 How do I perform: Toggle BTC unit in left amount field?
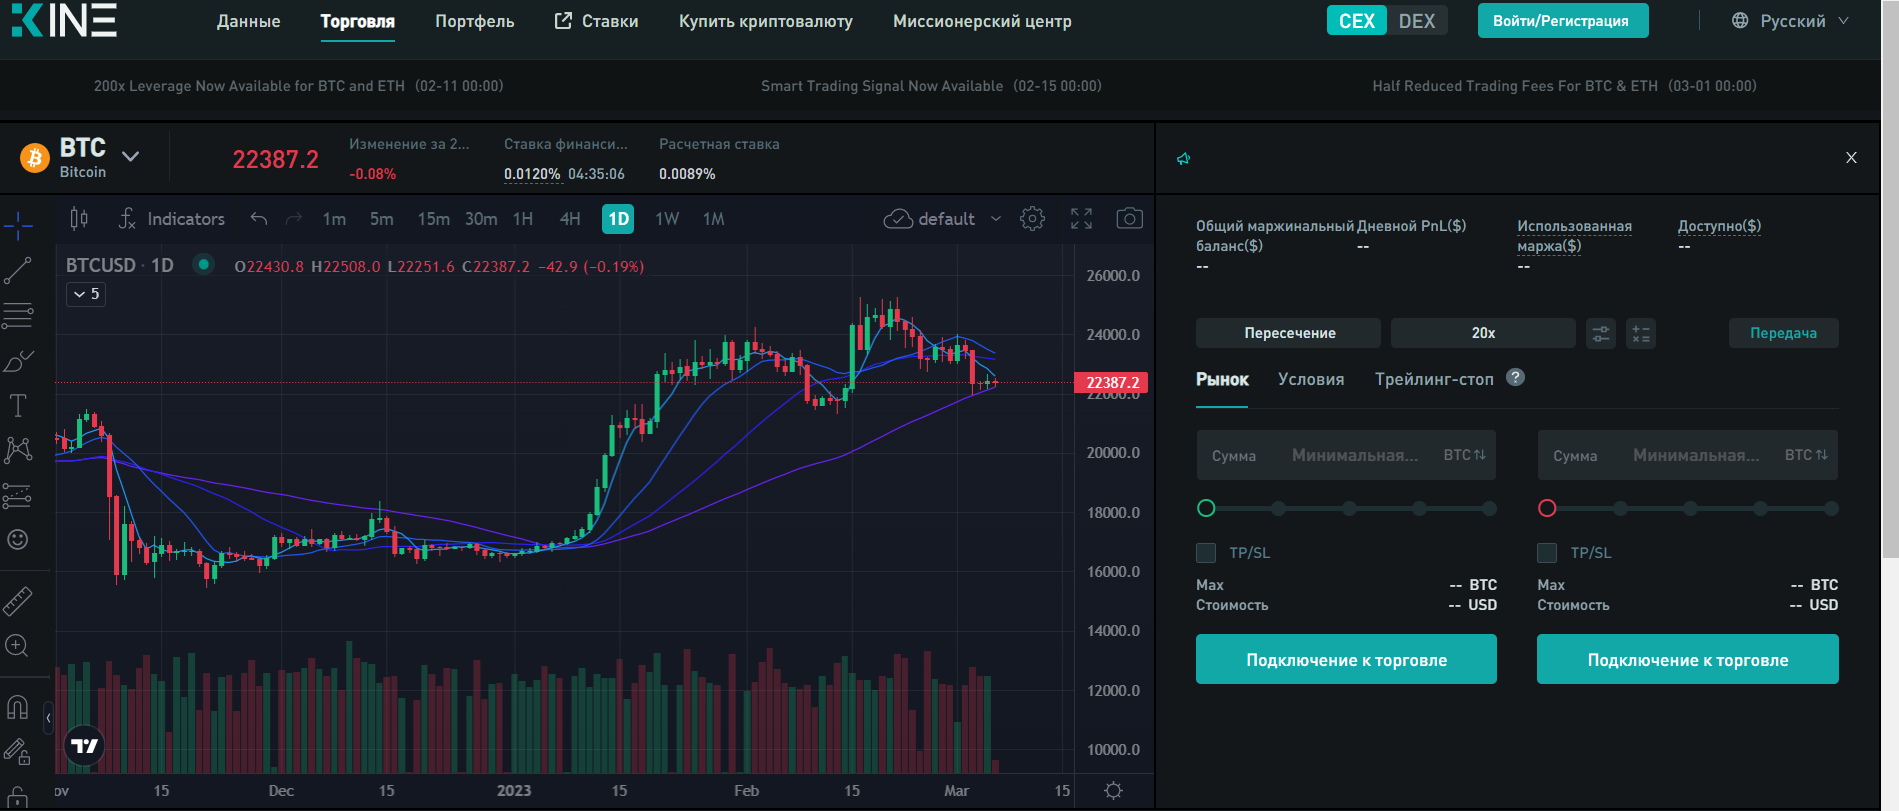1465,455
